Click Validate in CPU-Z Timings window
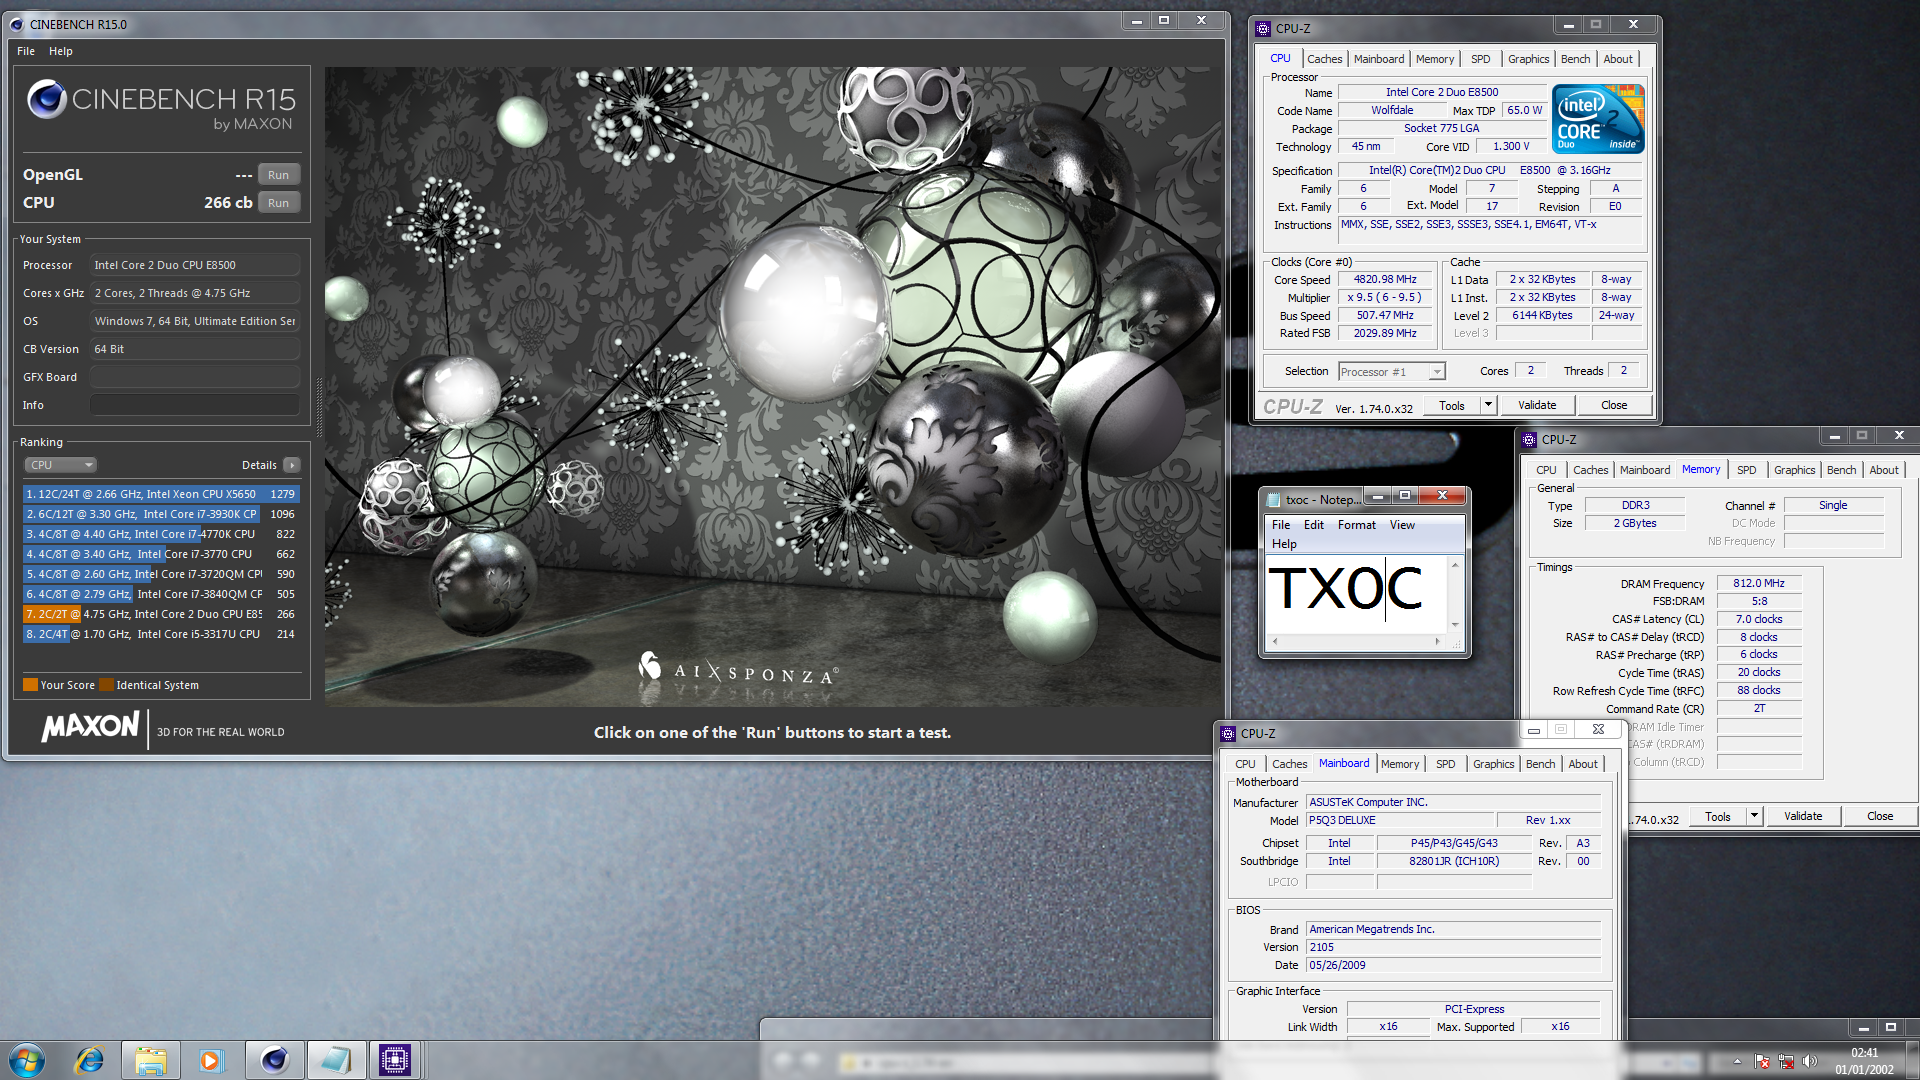 [x=1803, y=816]
